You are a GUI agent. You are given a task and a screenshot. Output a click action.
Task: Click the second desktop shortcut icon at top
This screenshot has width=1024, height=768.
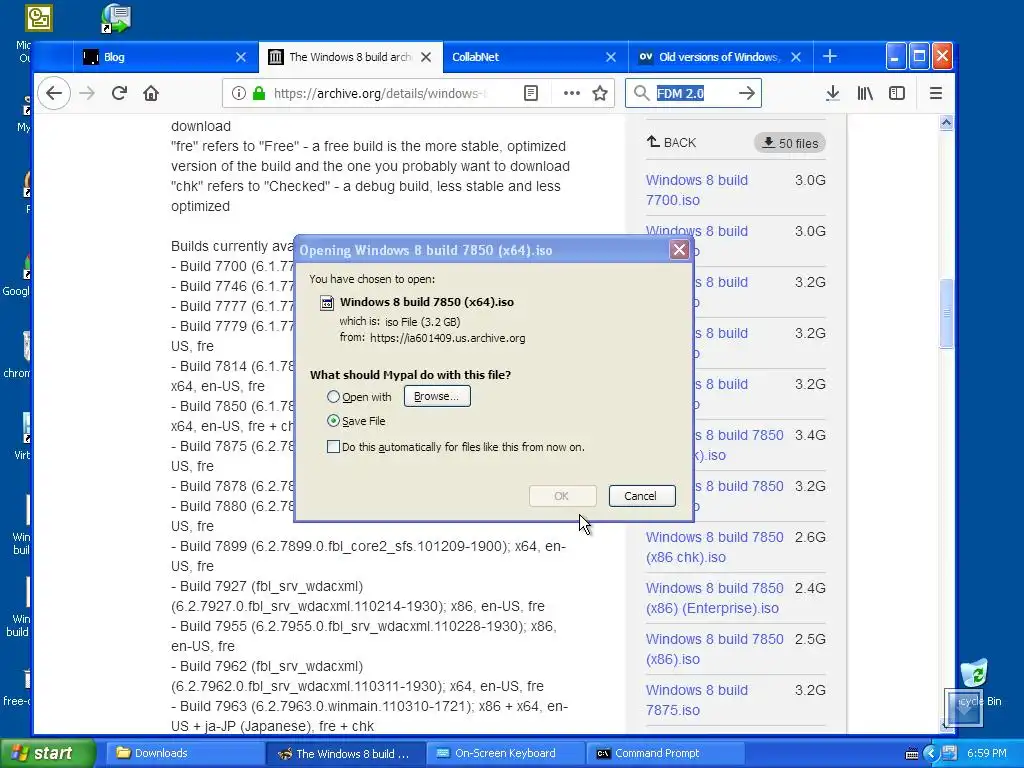[x=116, y=18]
